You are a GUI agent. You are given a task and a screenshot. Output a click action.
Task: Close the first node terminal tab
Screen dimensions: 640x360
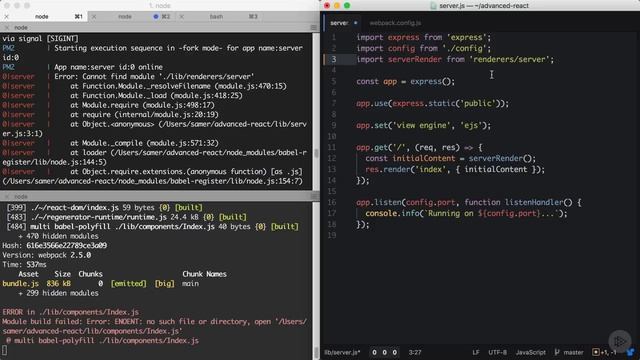click(7, 17)
